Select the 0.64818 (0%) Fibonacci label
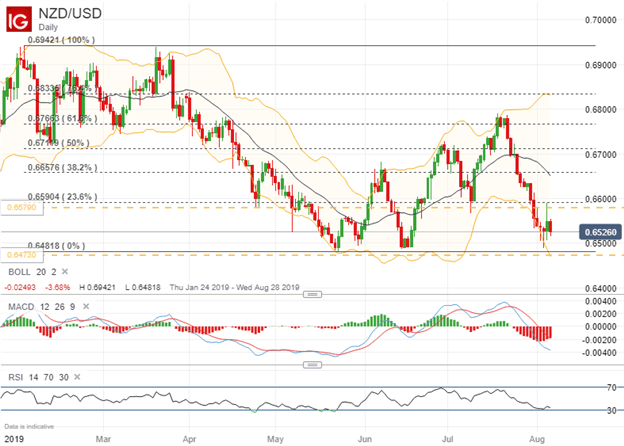The image size is (624, 446). tap(56, 246)
